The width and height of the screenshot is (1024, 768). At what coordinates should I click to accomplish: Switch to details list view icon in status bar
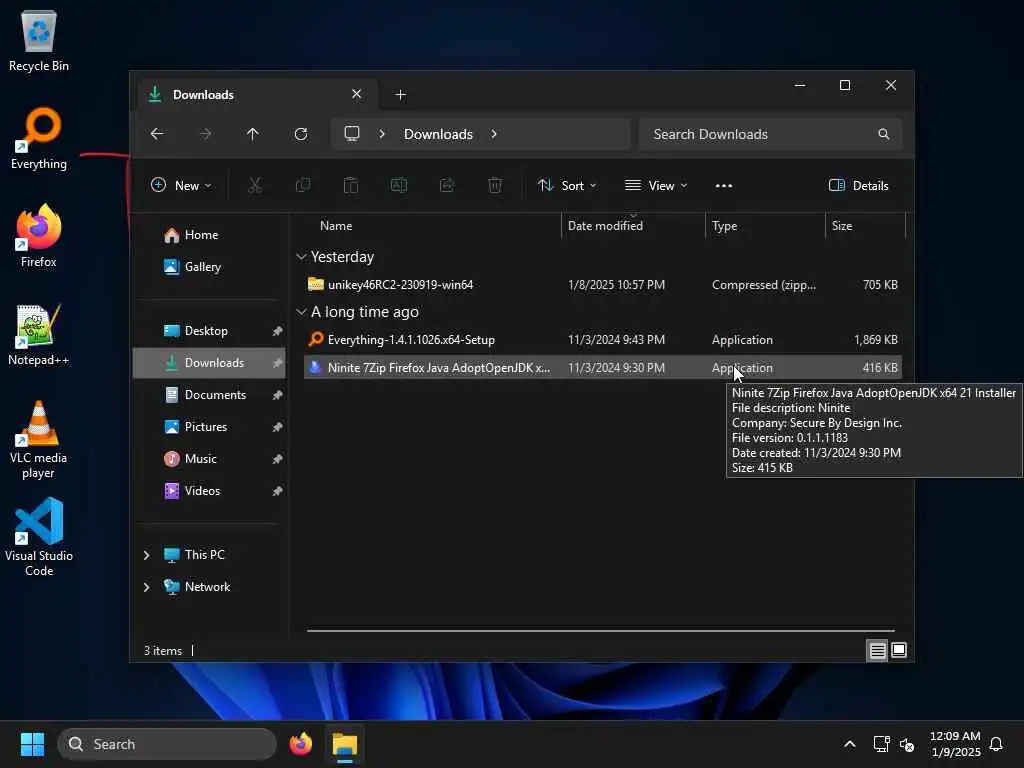point(877,650)
